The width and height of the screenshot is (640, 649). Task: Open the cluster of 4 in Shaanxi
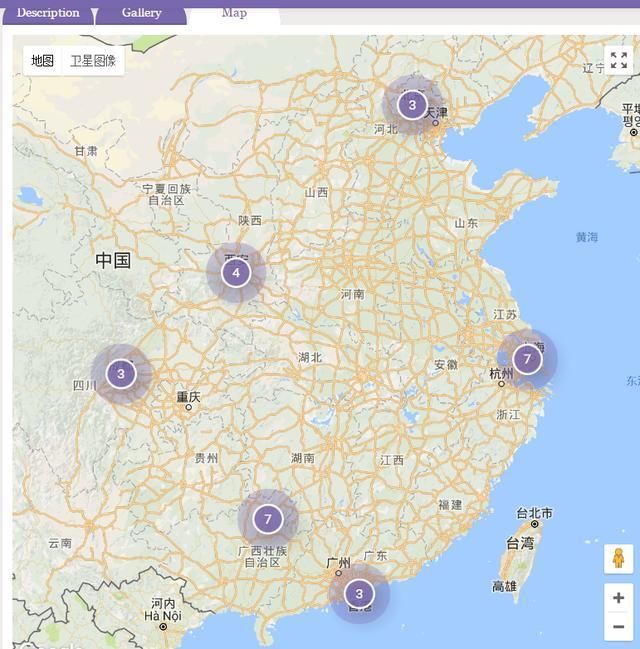point(236,272)
